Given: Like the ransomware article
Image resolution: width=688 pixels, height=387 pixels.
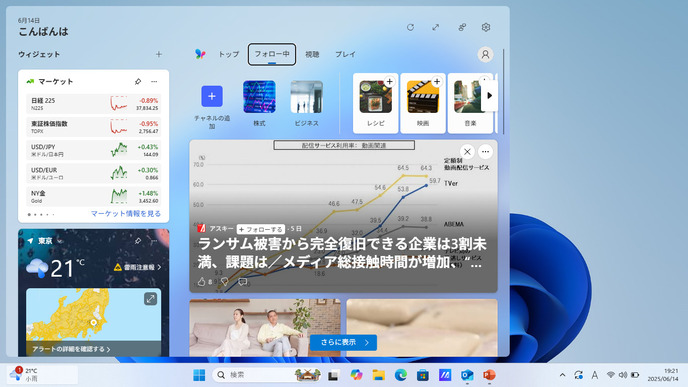Looking at the screenshot, I should point(201,282).
